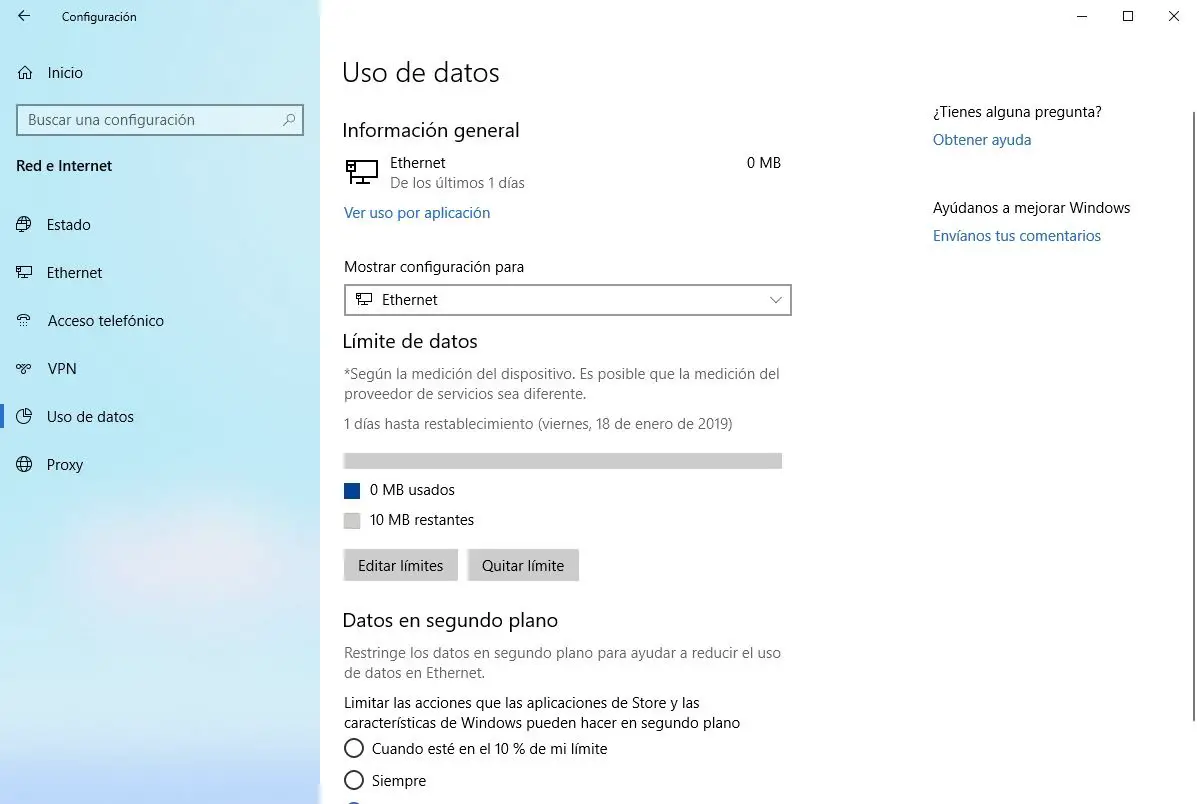Maximize the Configuración window

tap(1128, 16)
